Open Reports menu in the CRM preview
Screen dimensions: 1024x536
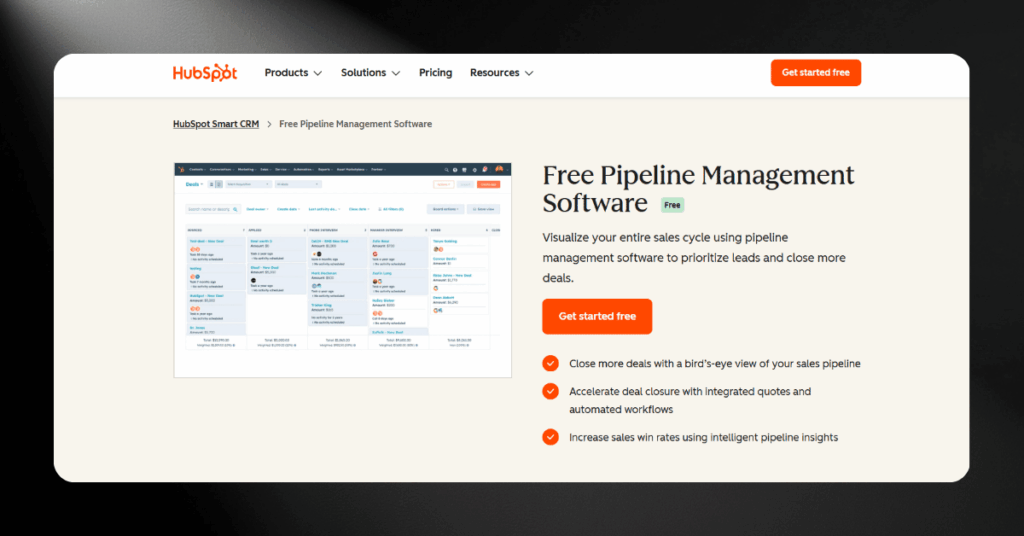point(325,170)
